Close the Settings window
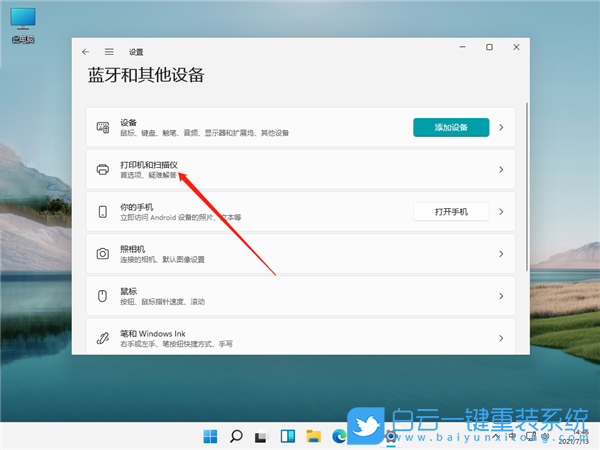The height and width of the screenshot is (450, 600). (x=516, y=47)
